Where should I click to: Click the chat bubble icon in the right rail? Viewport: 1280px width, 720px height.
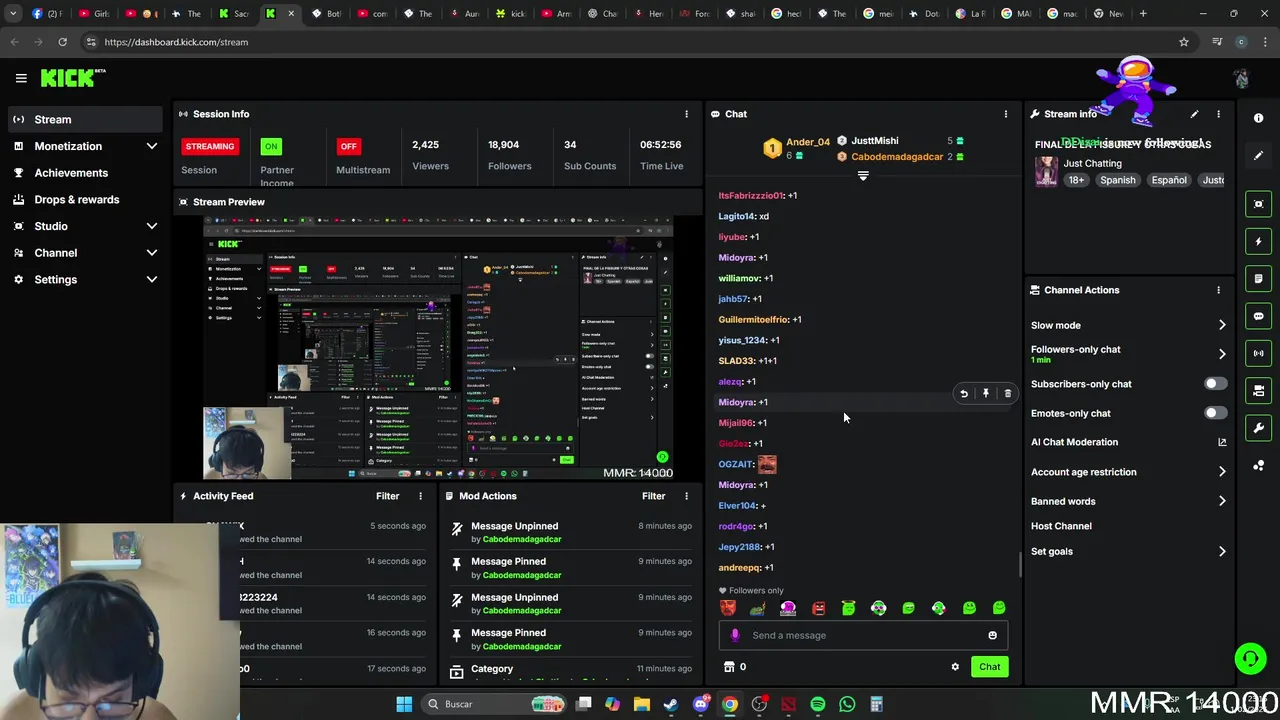(1258, 316)
